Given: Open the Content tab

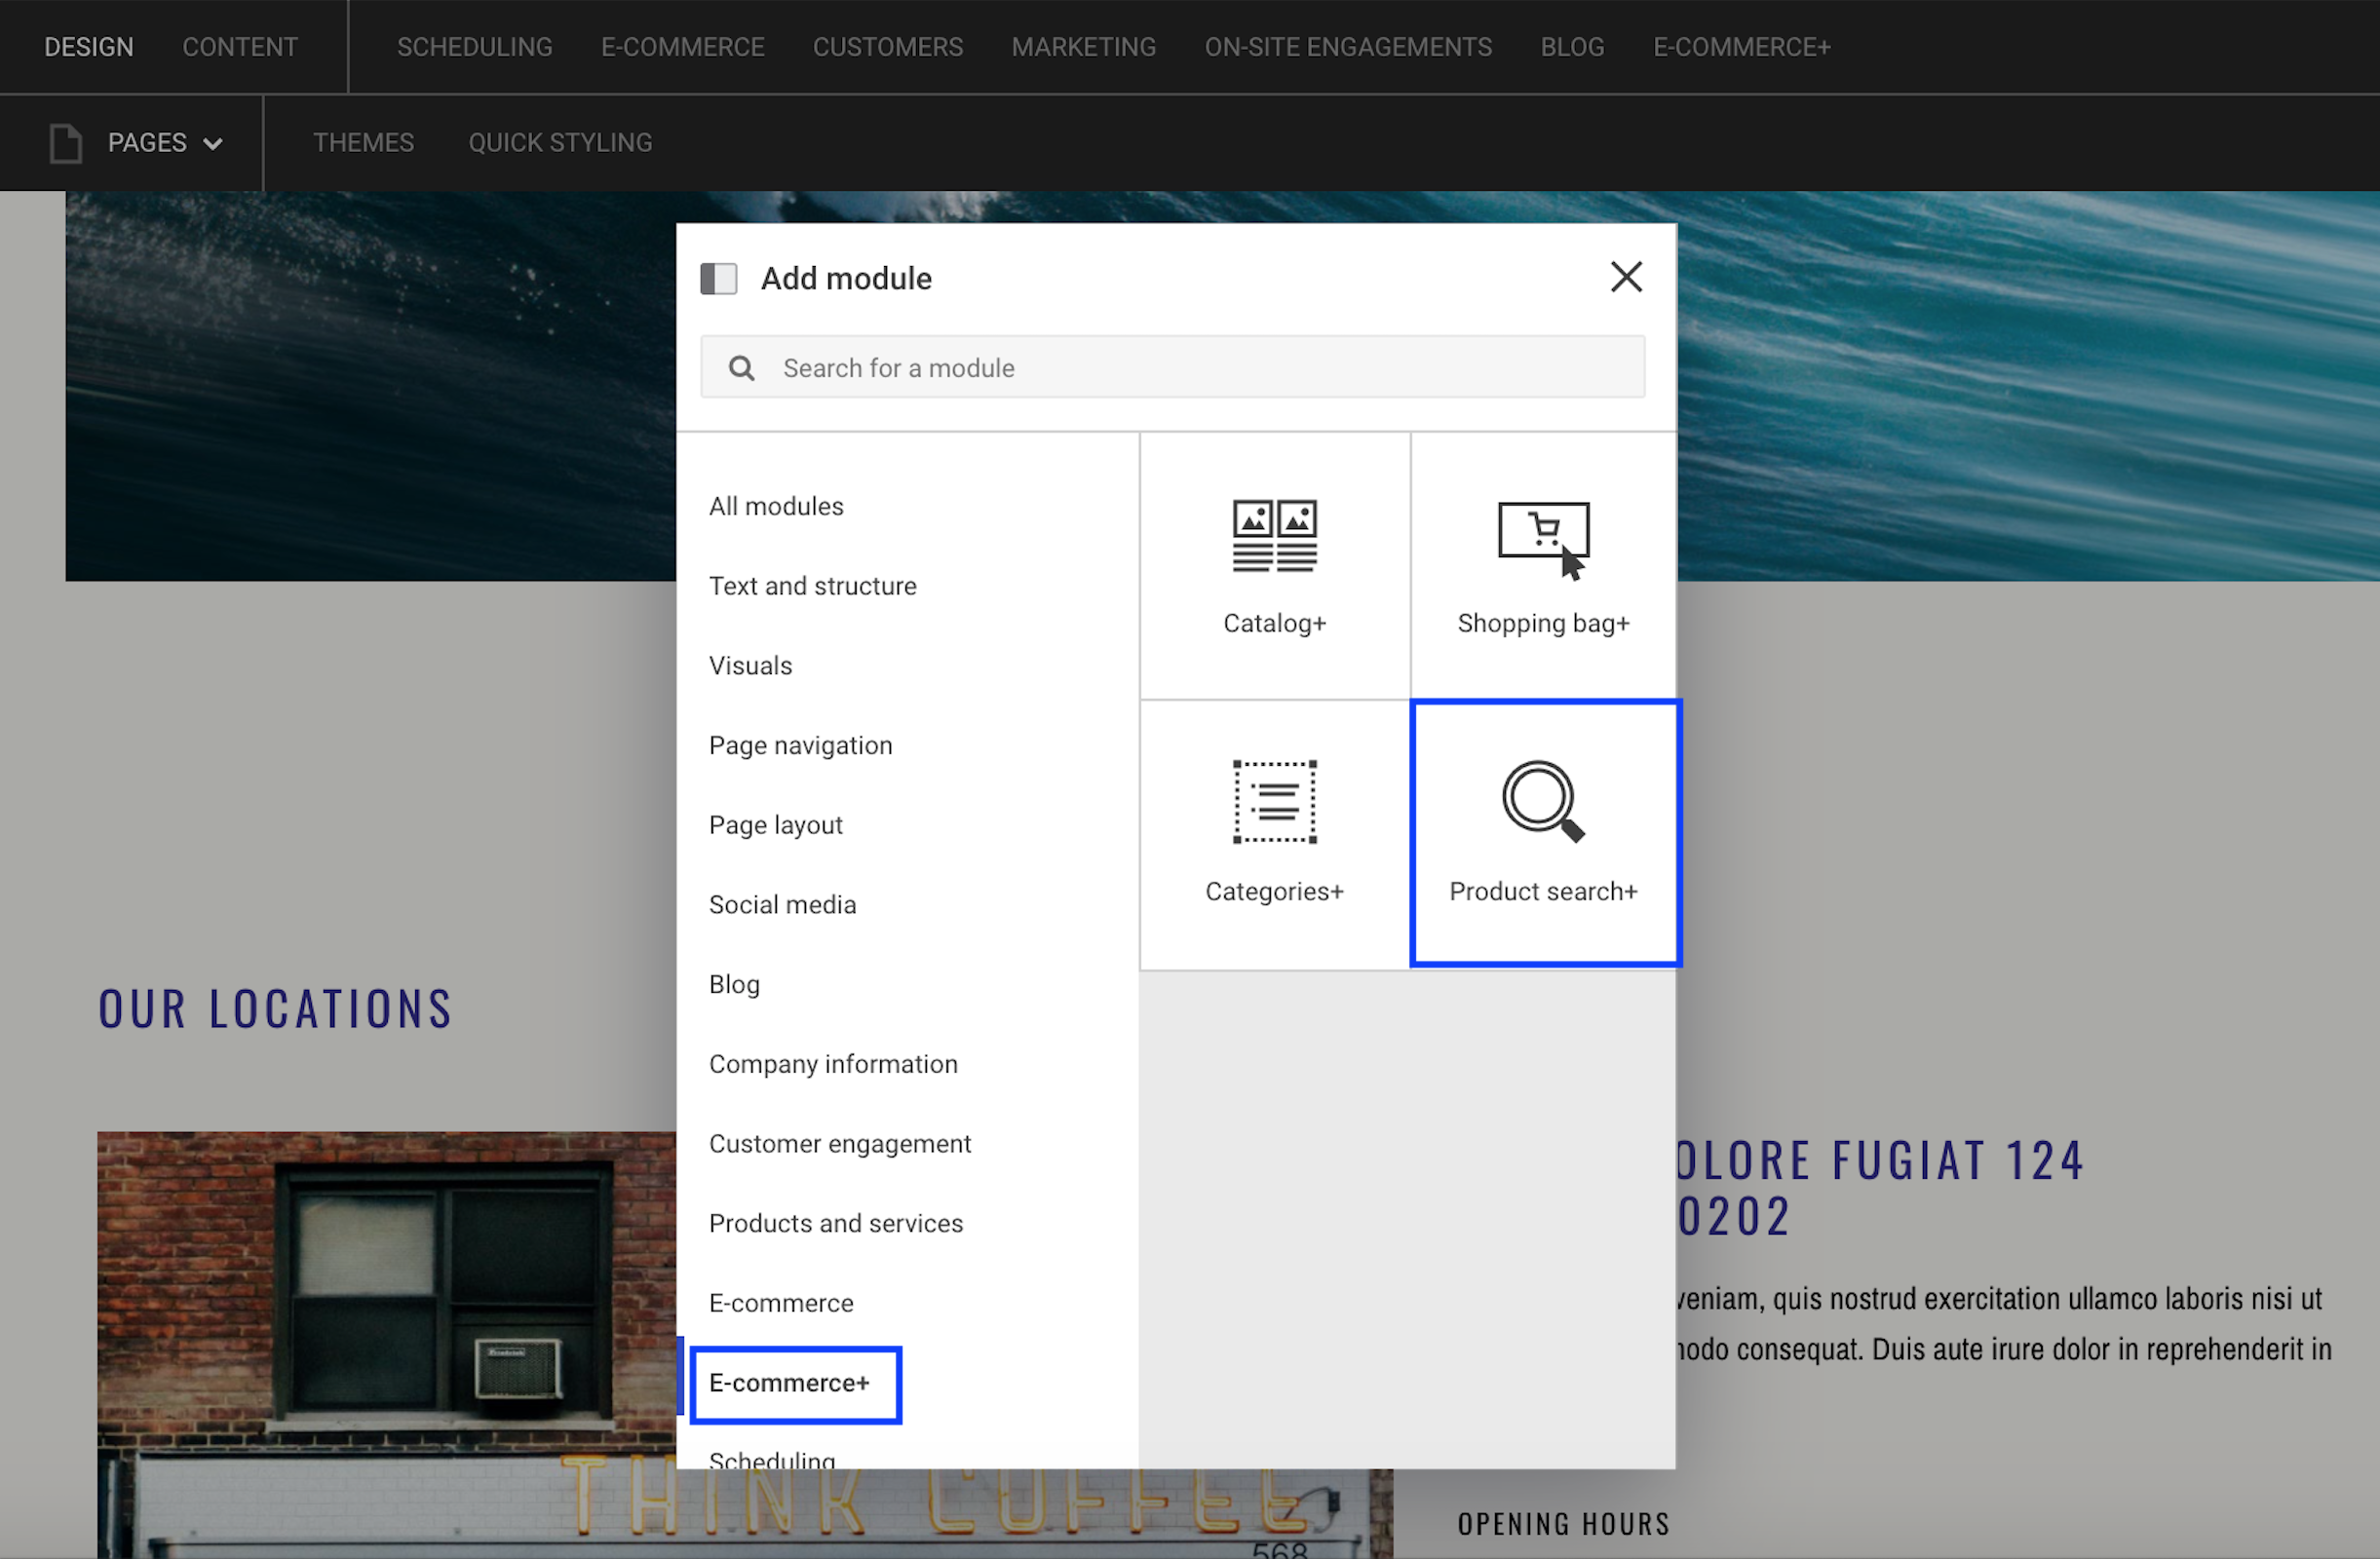Looking at the screenshot, I should tap(240, 47).
